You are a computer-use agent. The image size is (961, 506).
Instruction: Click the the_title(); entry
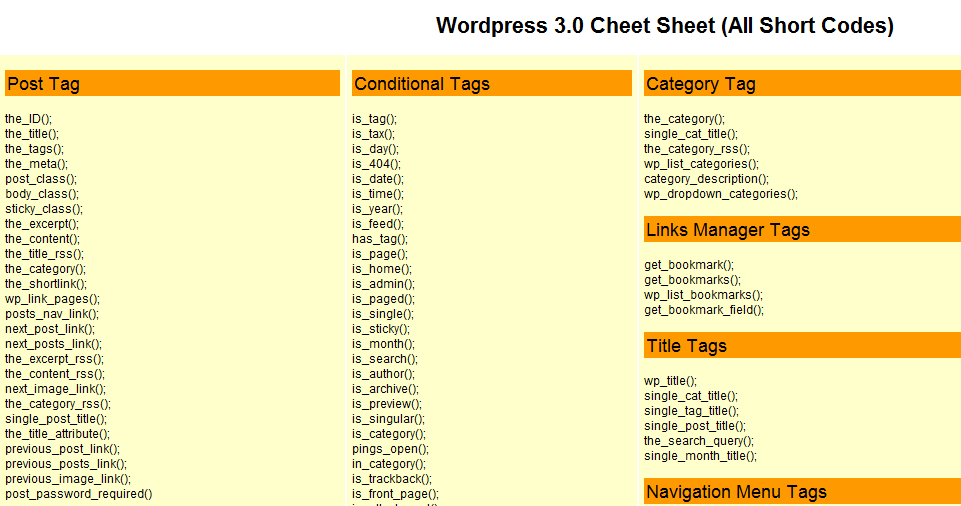point(32,134)
